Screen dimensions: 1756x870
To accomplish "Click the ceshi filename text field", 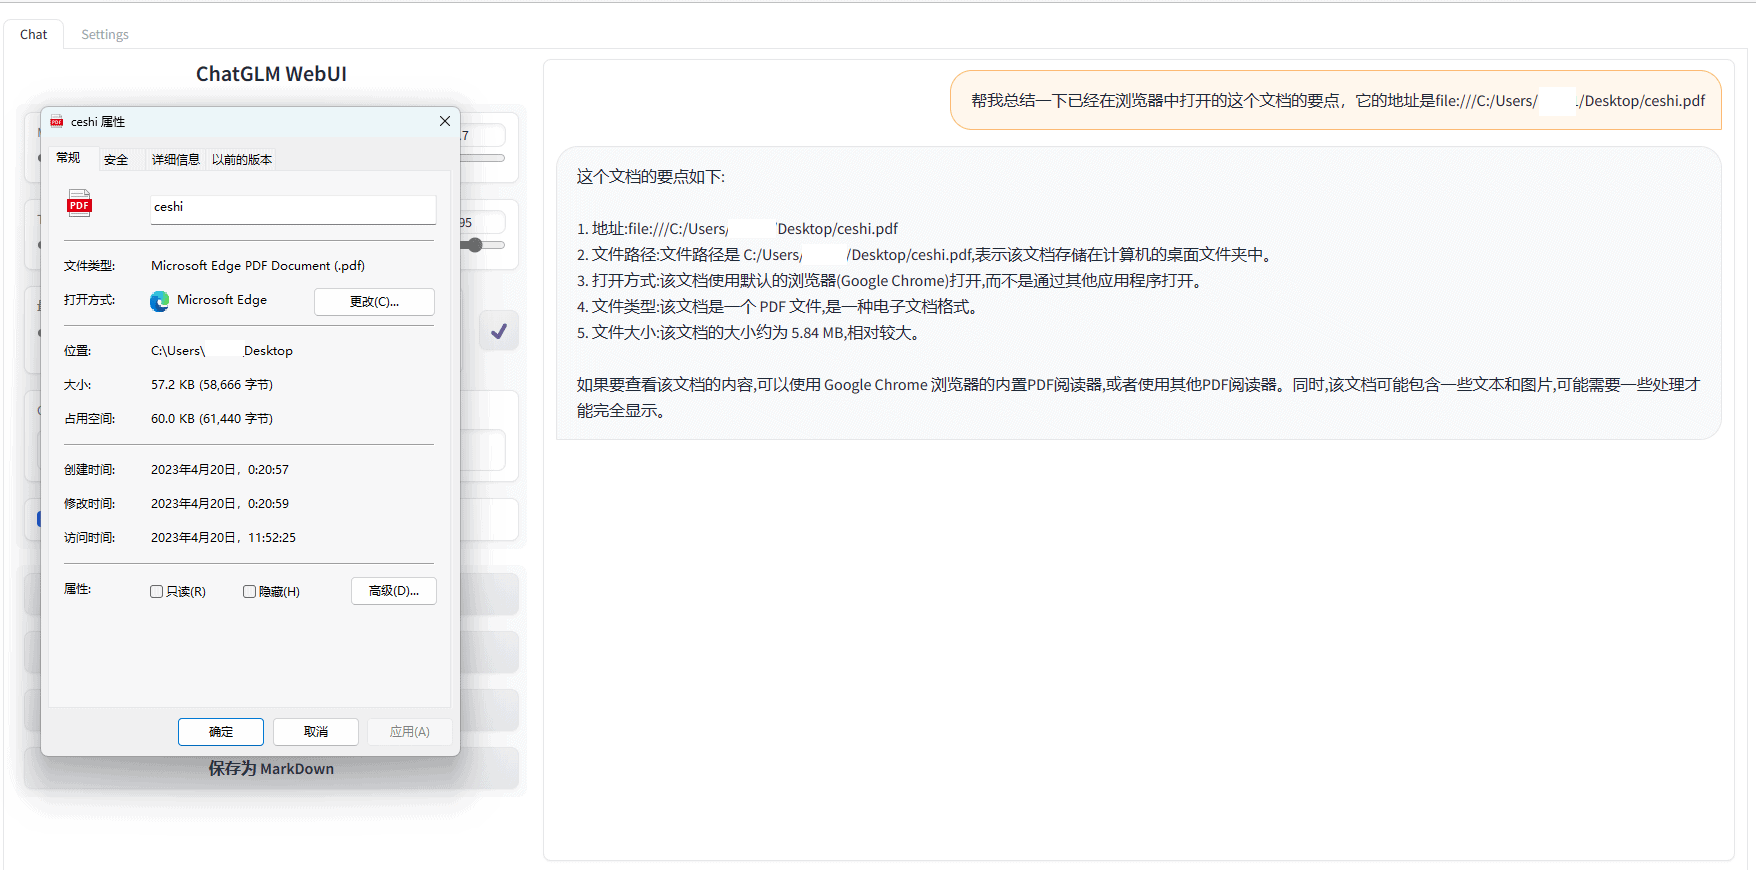I will pyautogui.click(x=292, y=208).
